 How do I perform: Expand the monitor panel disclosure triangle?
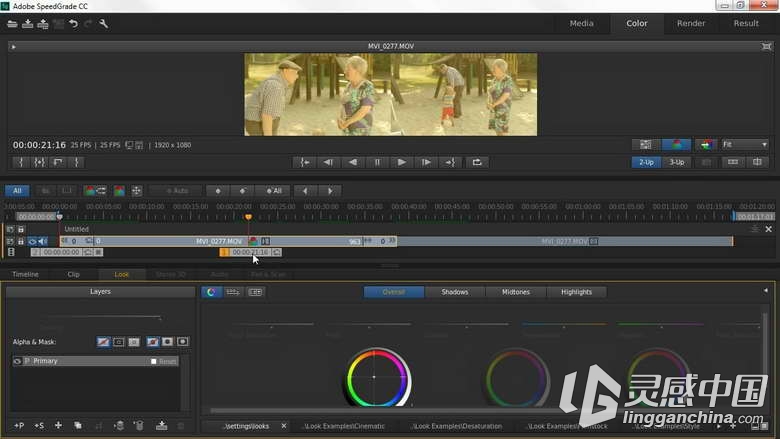tap(13, 47)
